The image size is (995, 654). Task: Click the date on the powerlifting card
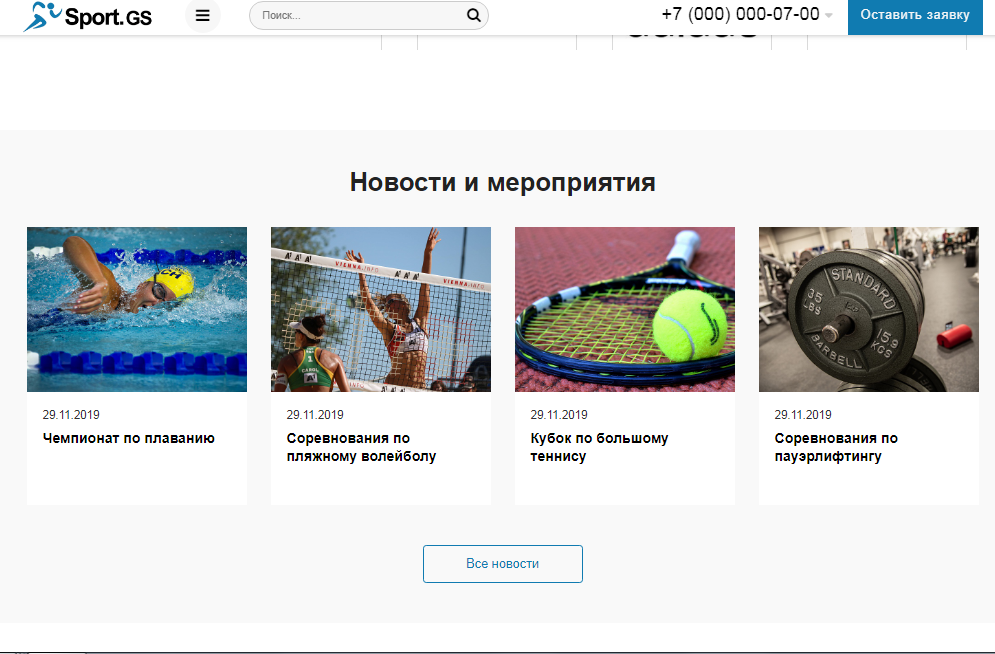tap(803, 414)
